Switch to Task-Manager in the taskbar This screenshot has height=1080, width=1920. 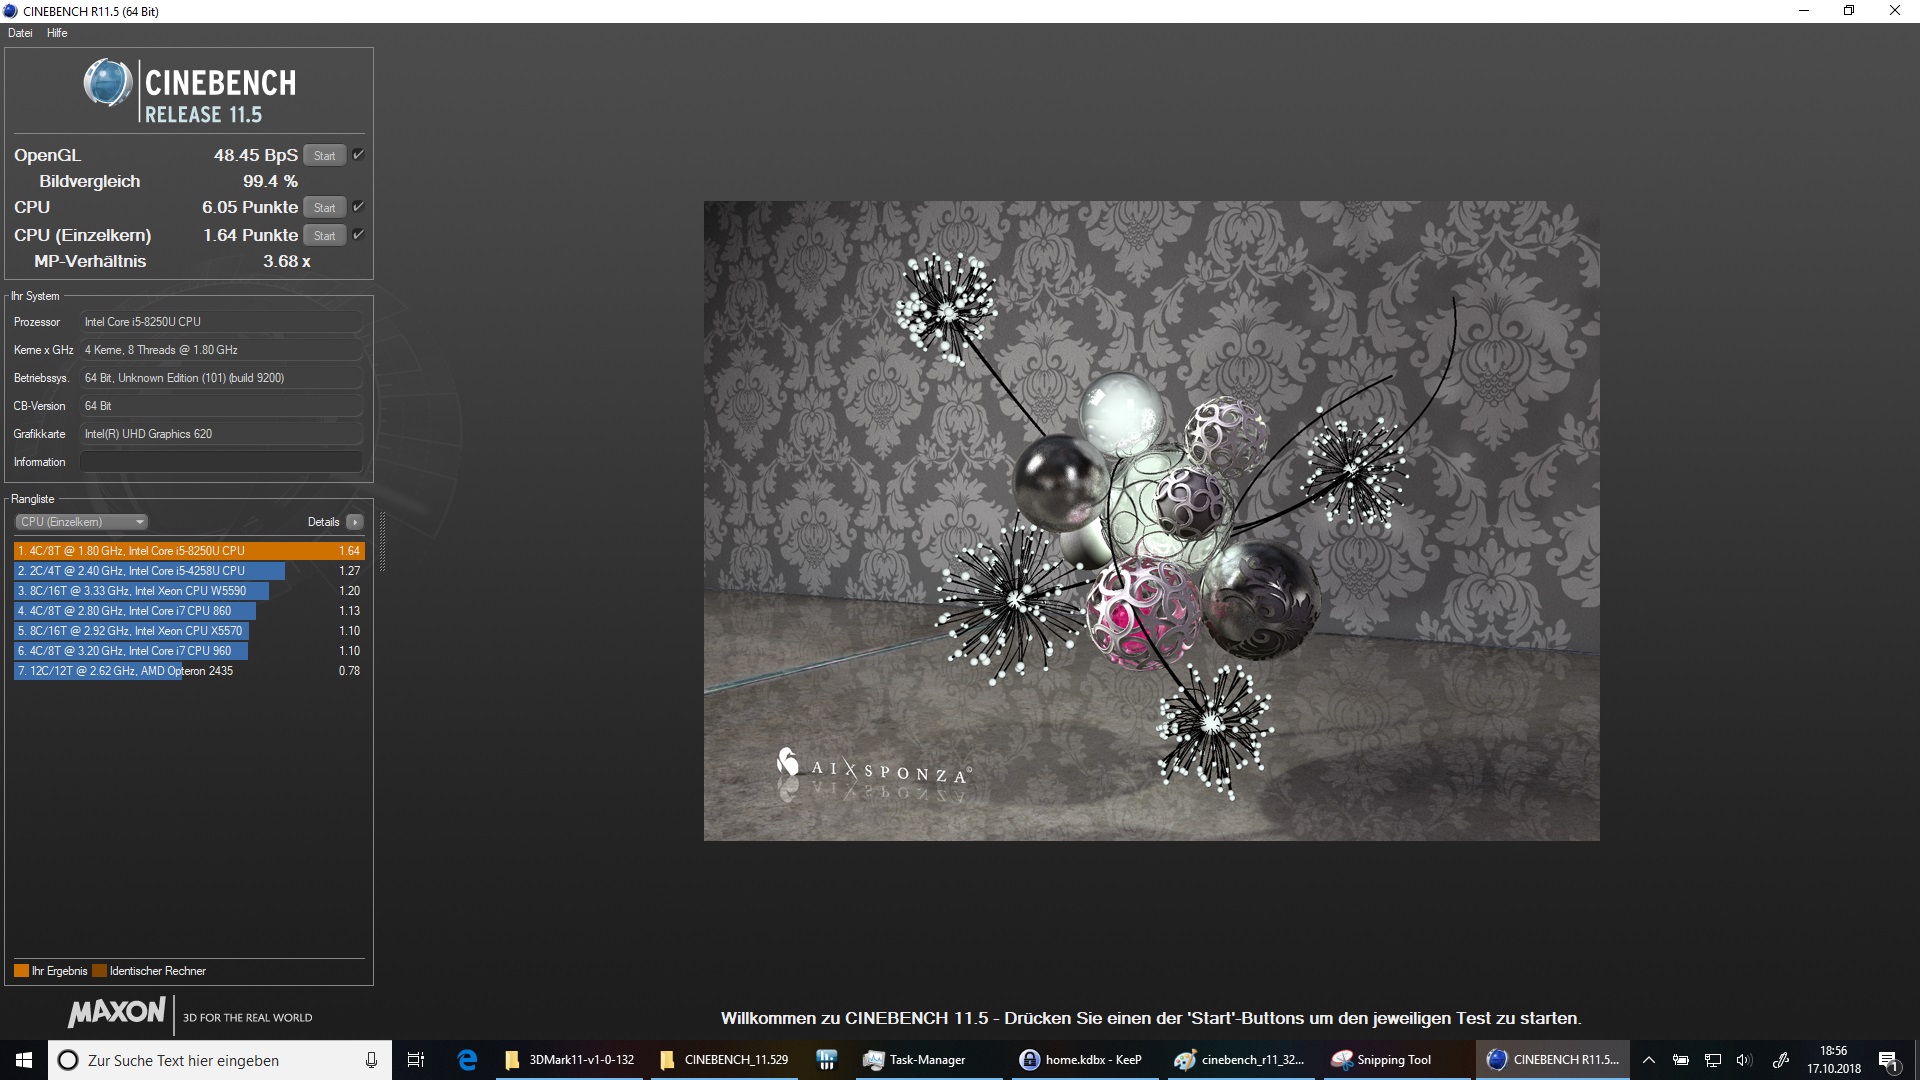[930, 1060]
